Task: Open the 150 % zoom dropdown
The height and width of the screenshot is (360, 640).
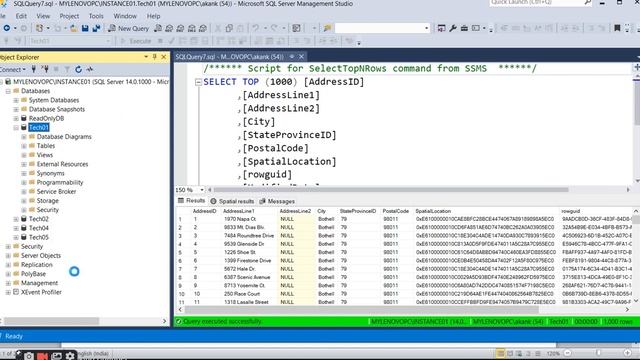Action: (202, 190)
